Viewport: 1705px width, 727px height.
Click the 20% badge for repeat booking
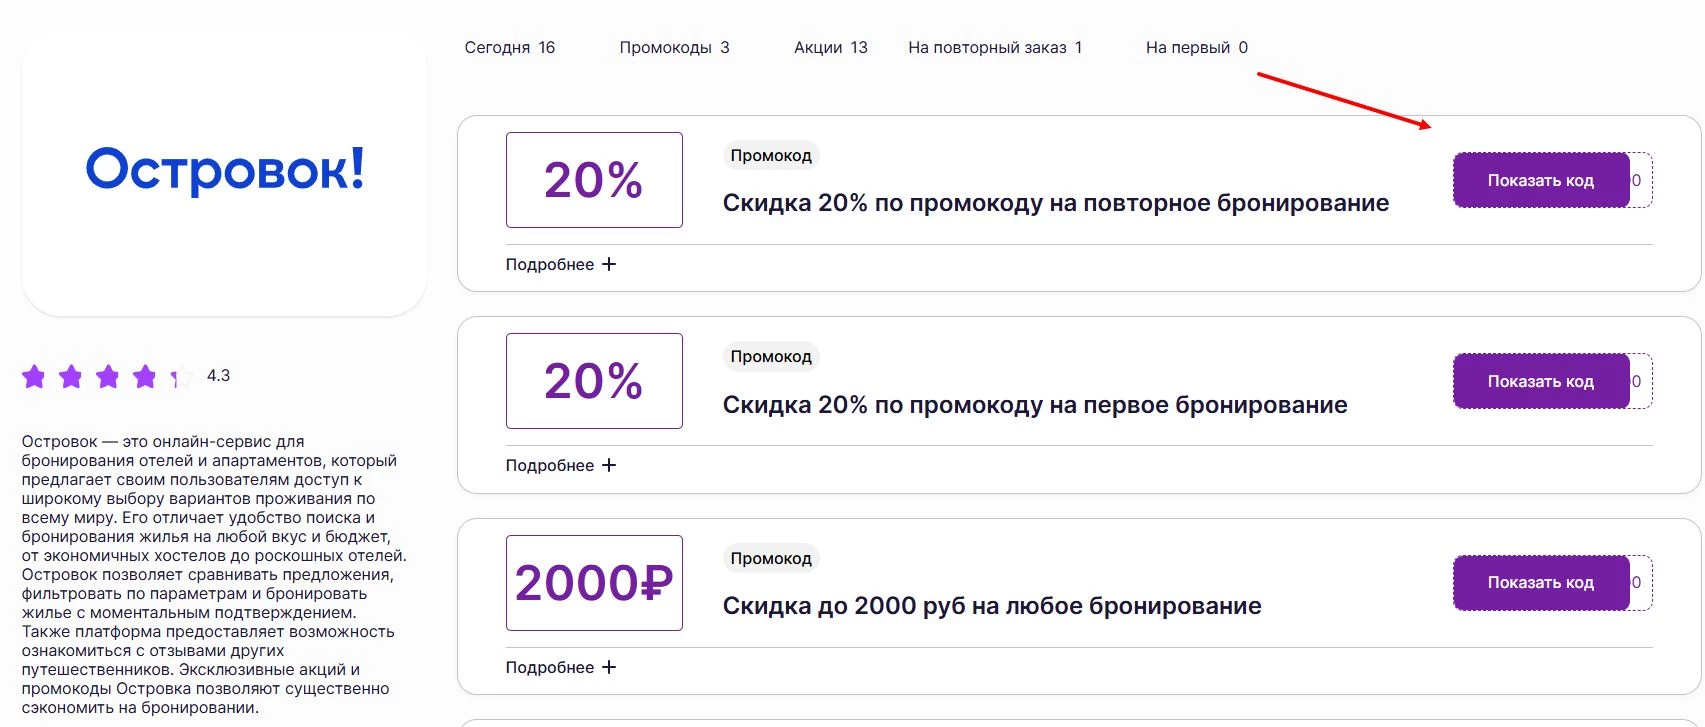click(x=594, y=180)
